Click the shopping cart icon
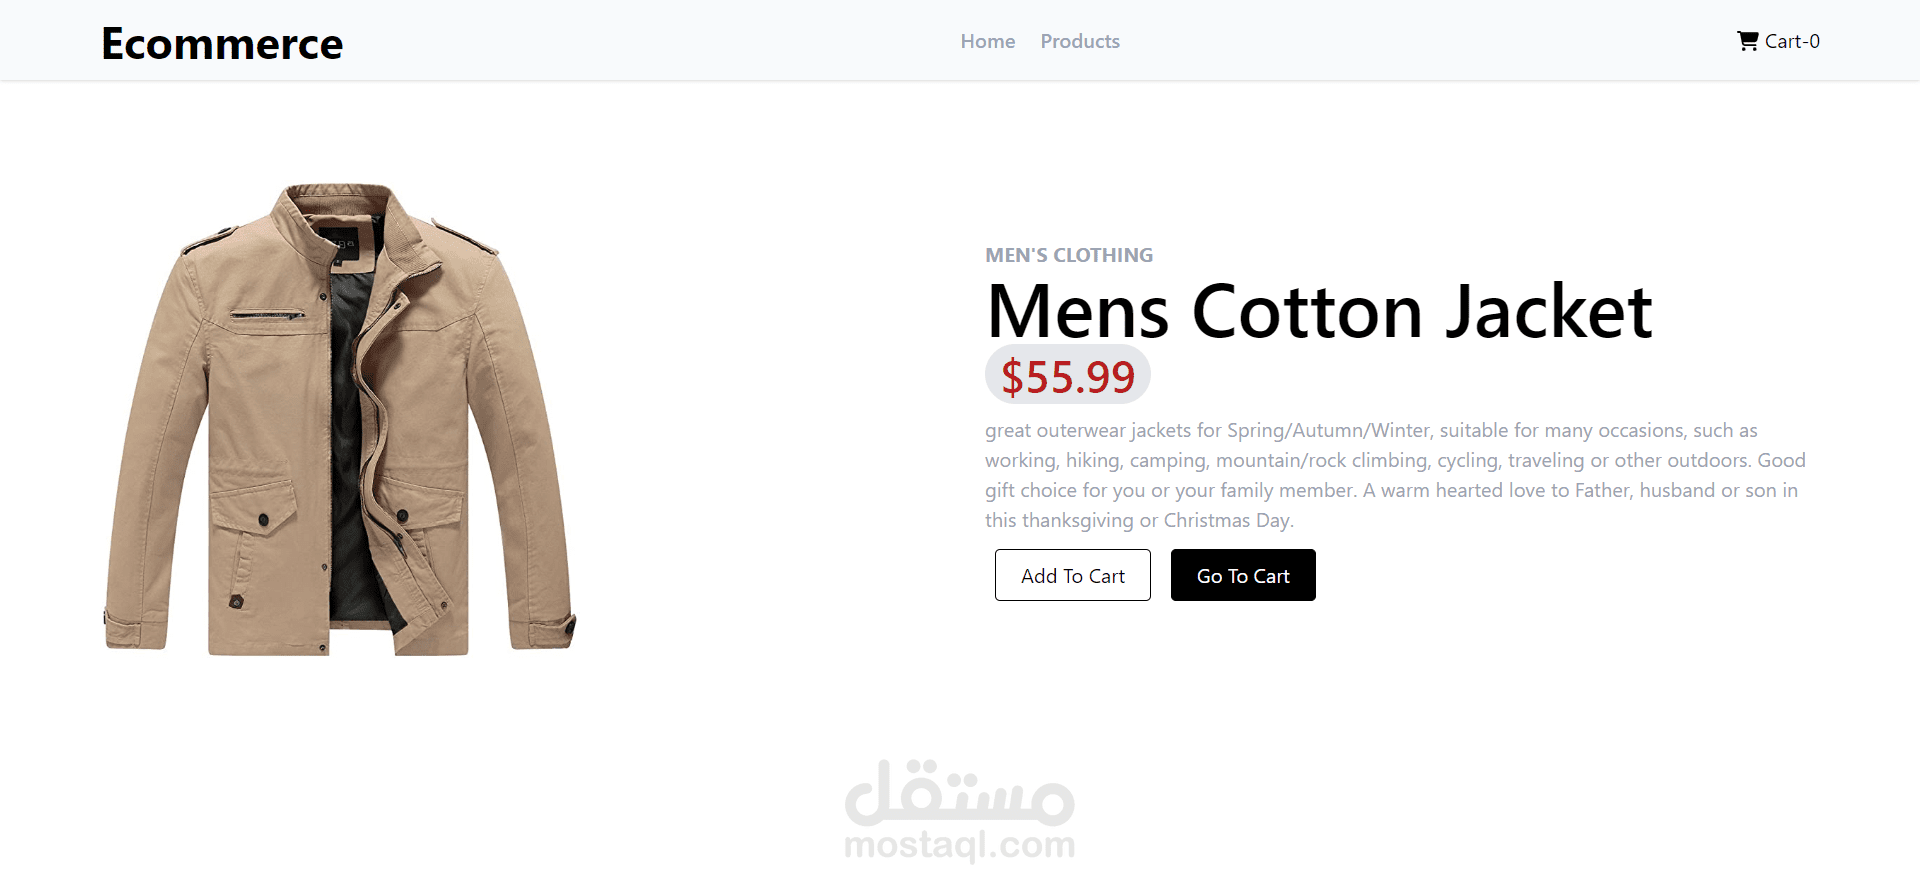 pyautogui.click(x=1747, y=41)
